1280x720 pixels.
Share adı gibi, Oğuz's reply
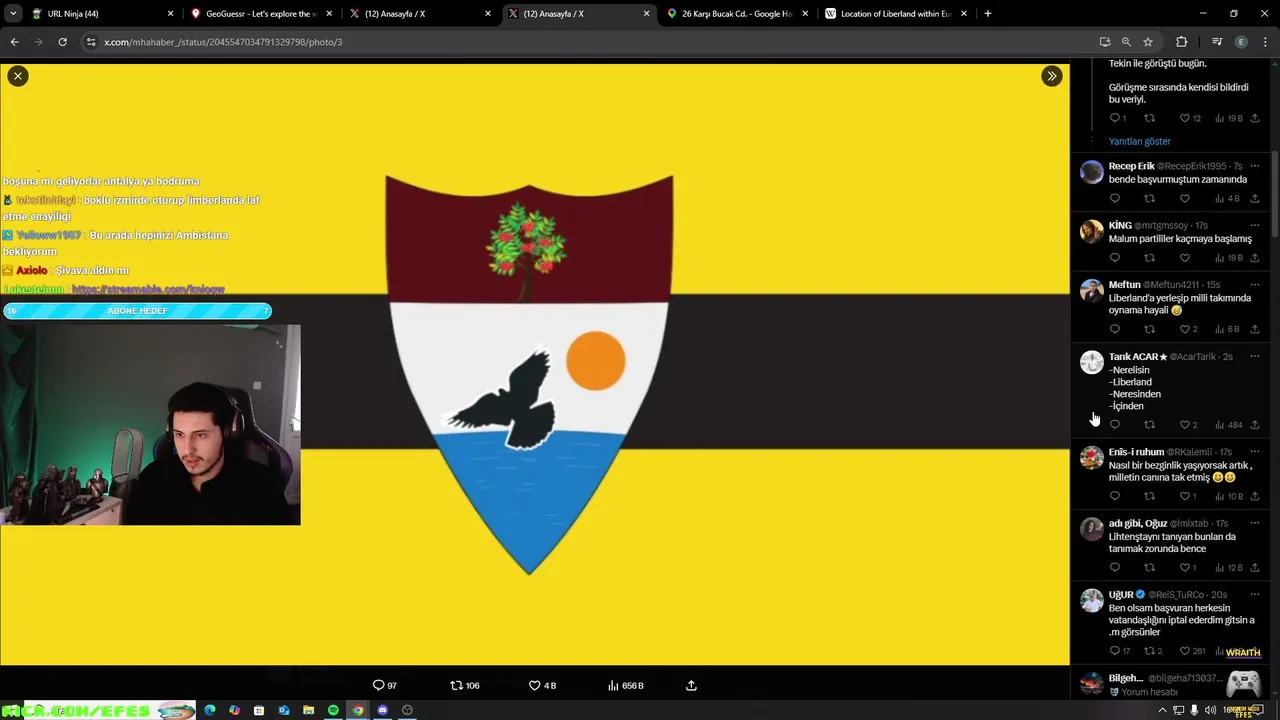click(x=1255, y=568)
